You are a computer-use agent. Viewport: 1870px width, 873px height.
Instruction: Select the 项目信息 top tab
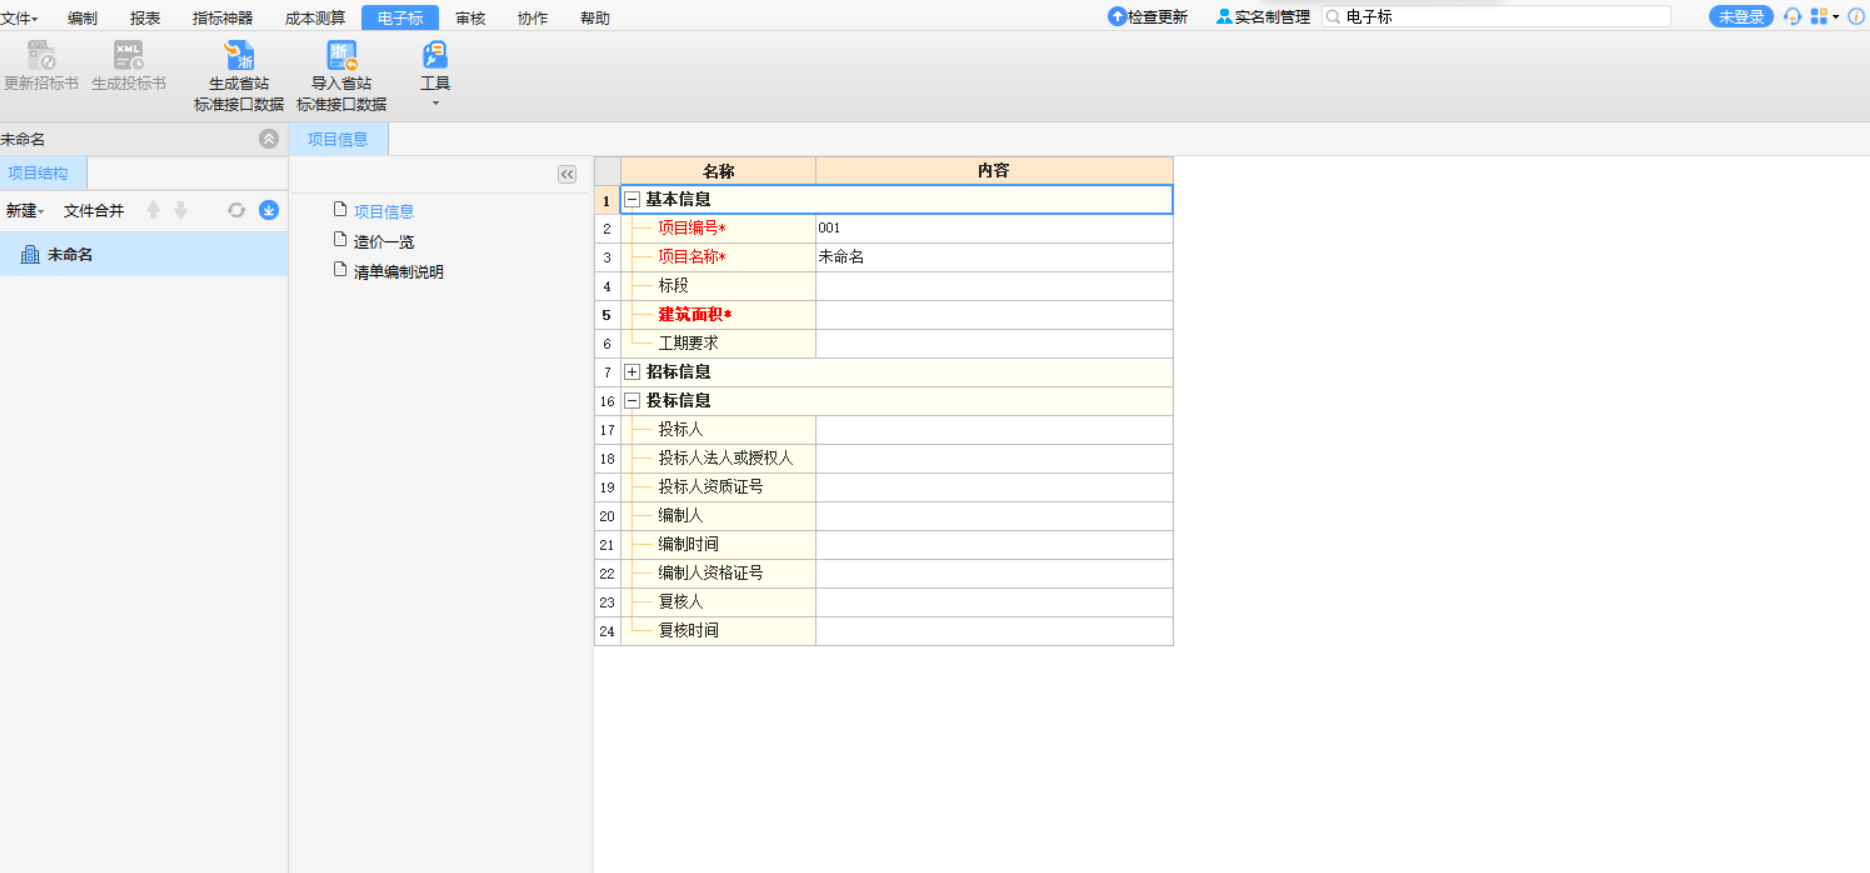tap(338, 139)
